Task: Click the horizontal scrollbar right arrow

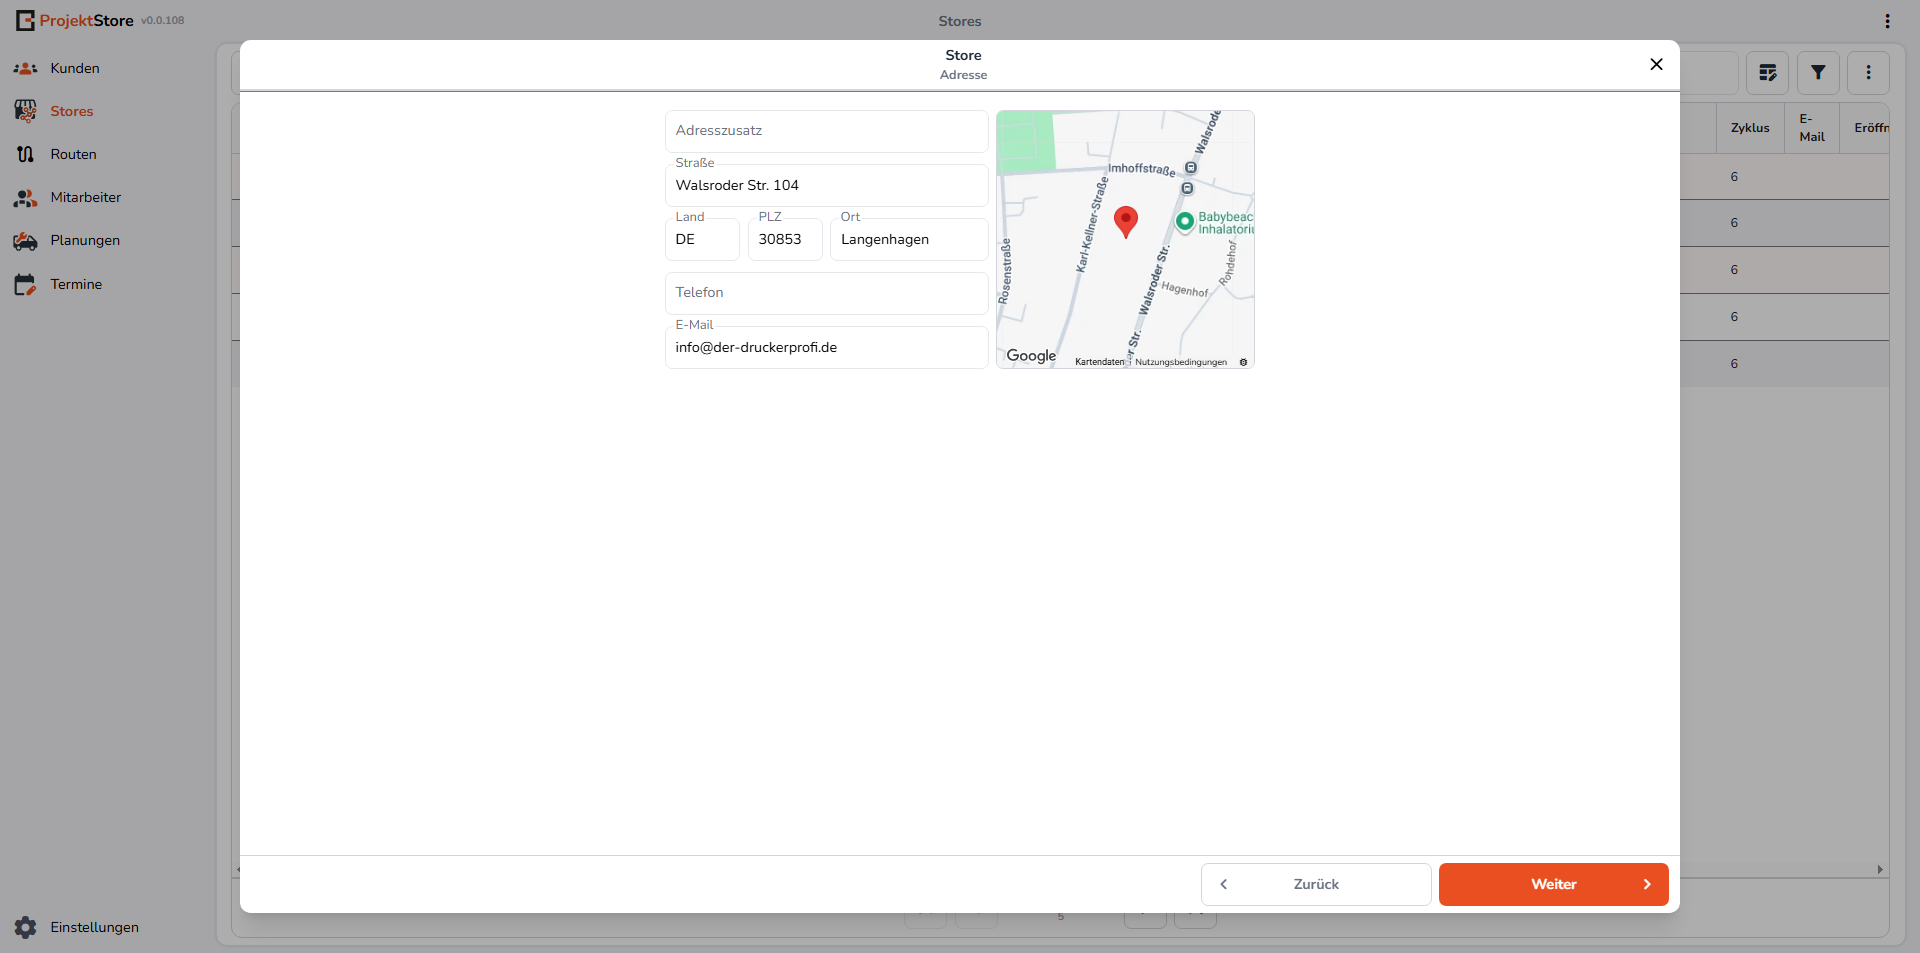Action: pos(1880,870)
